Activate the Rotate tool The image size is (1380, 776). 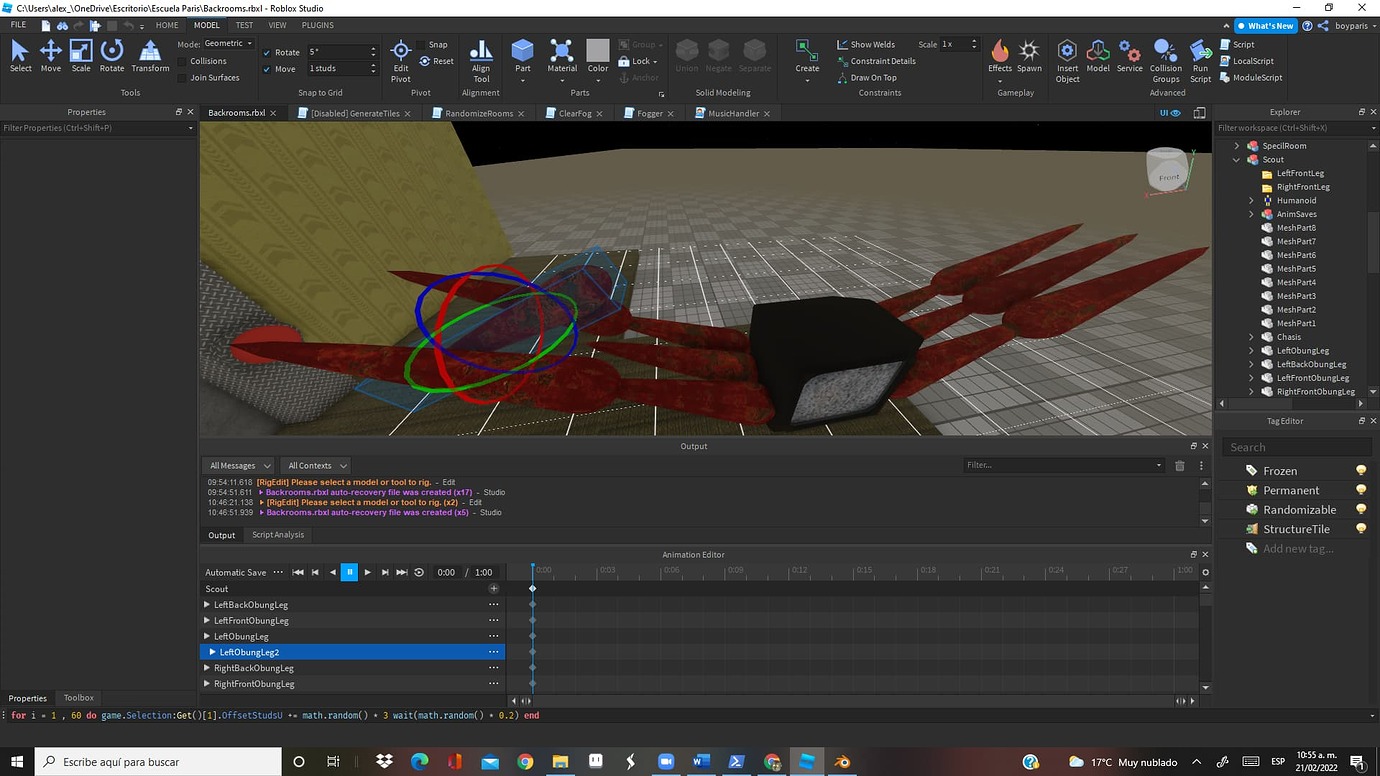click(111, 55)
